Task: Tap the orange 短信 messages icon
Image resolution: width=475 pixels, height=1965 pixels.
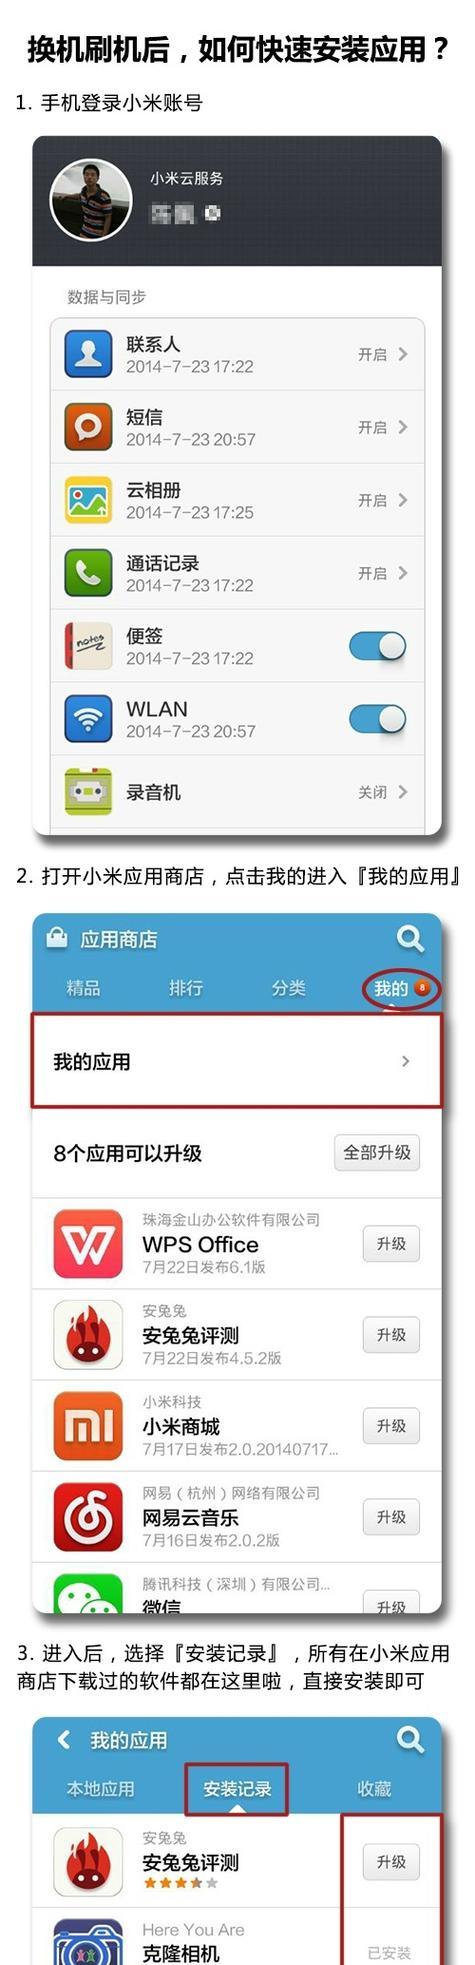Action: click(x=88, y=427)
